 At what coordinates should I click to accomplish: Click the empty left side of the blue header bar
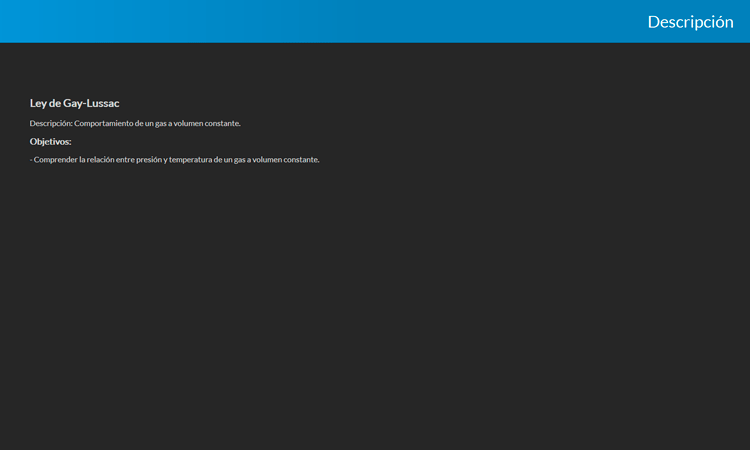200,22
